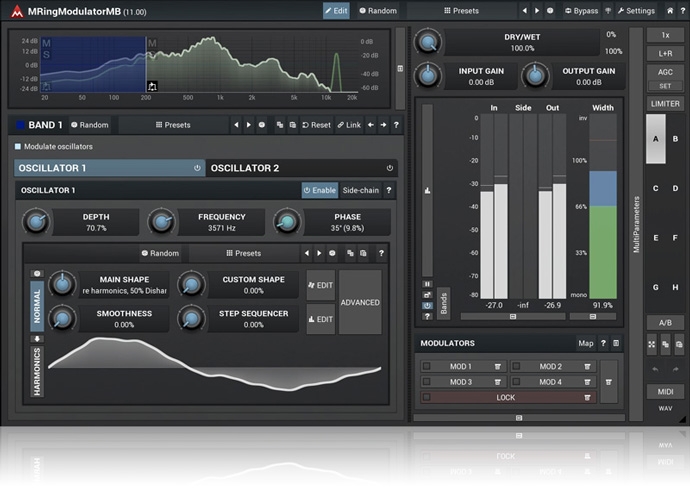Click the Step Sequencer EDIT button
Viewport: 690px width, 488px height.
(x=320, y=319)
